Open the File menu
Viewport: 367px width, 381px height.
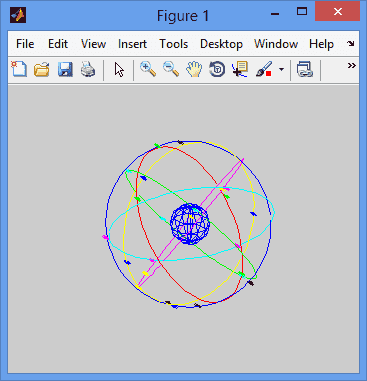coord(25,44)
